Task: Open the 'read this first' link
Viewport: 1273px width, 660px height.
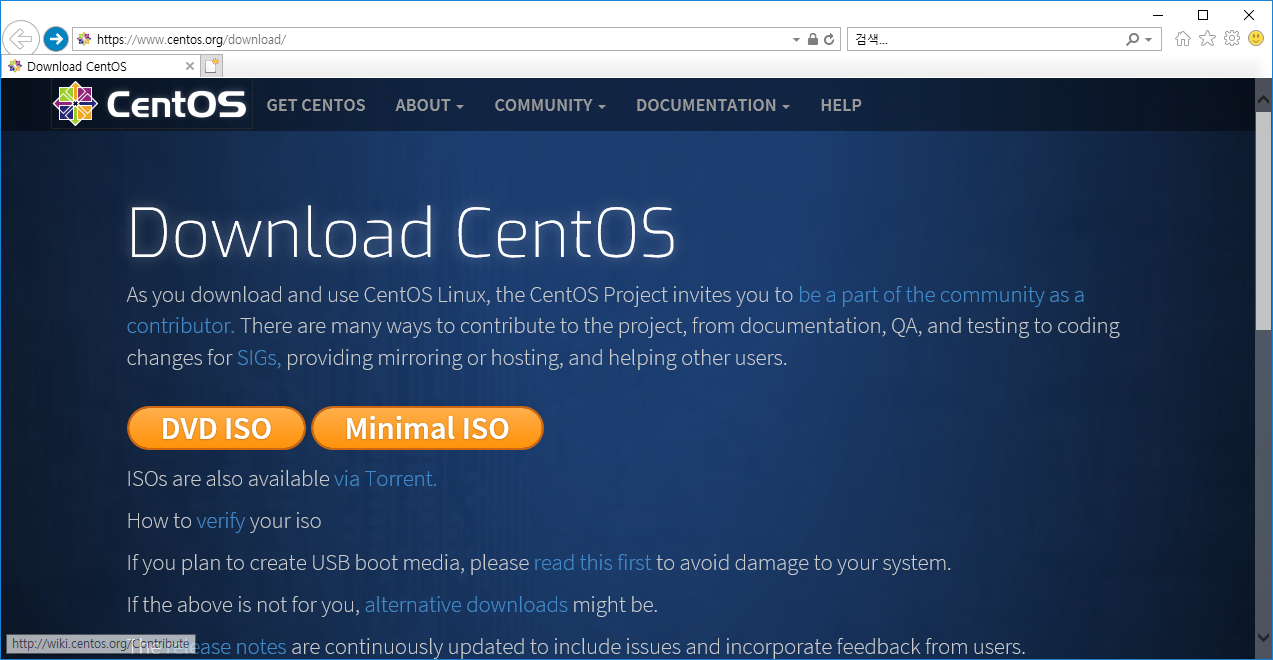Action: pos(592,563)
